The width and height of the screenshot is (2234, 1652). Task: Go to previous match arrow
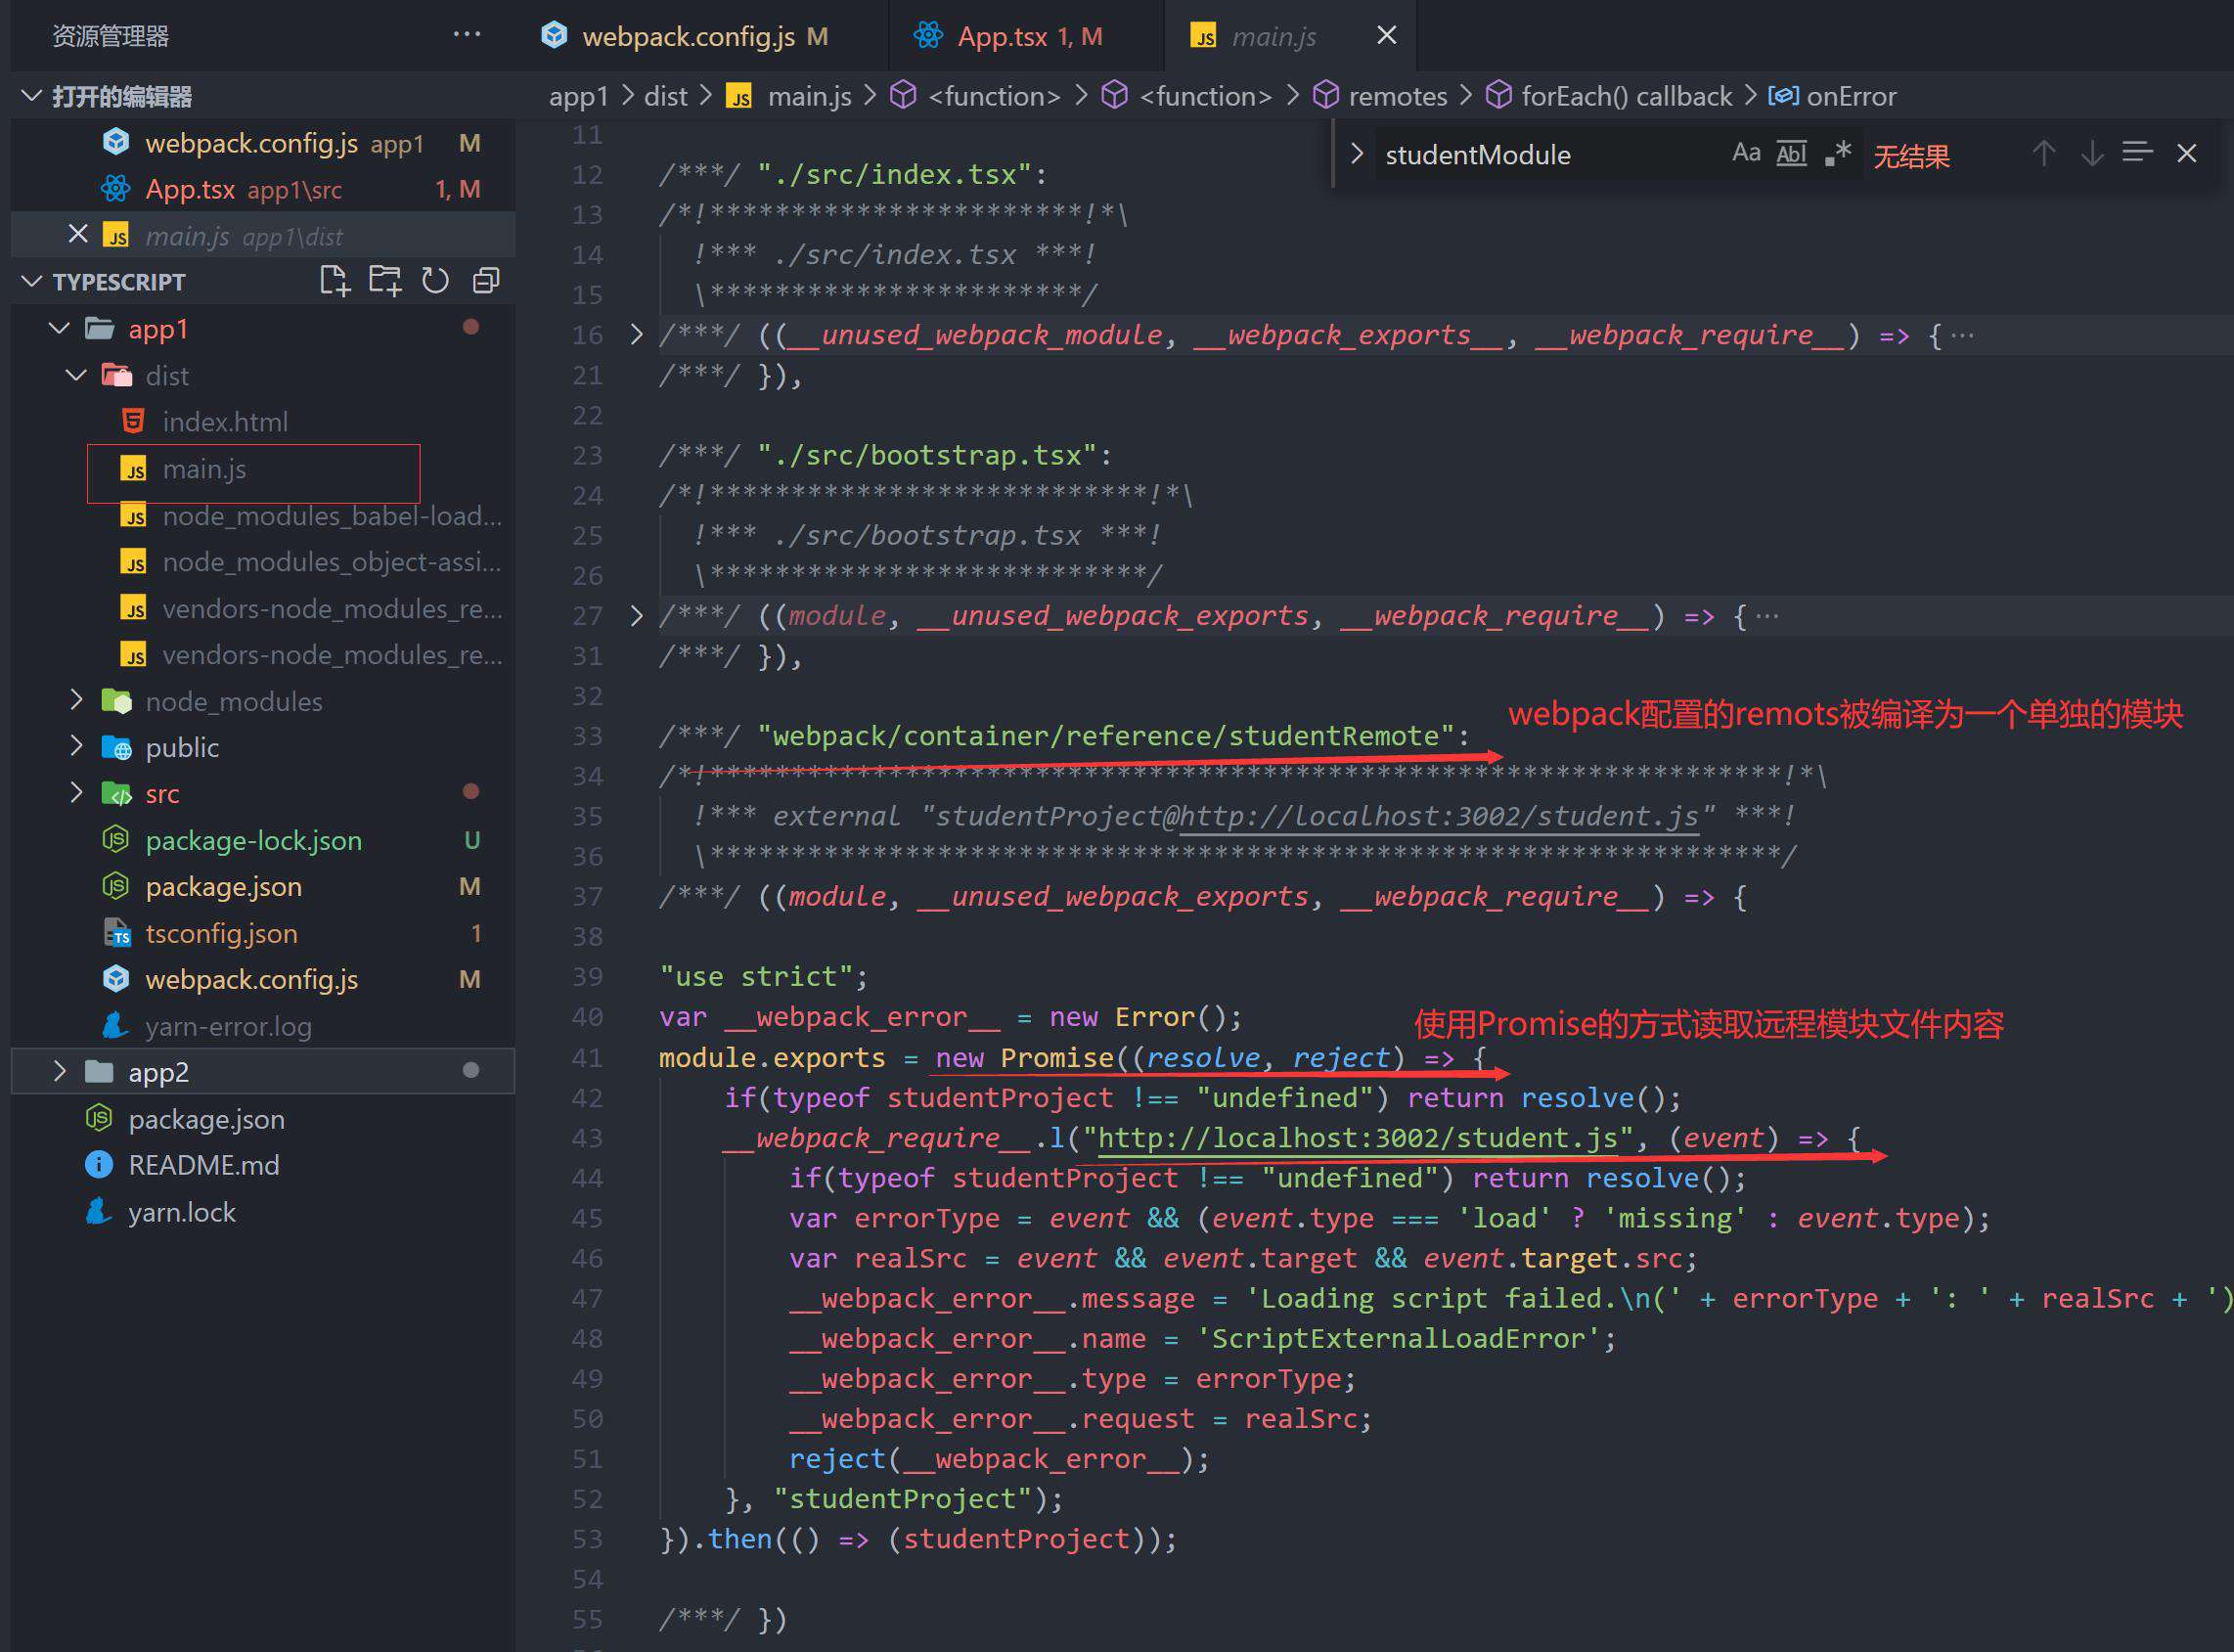[2043, 153]
